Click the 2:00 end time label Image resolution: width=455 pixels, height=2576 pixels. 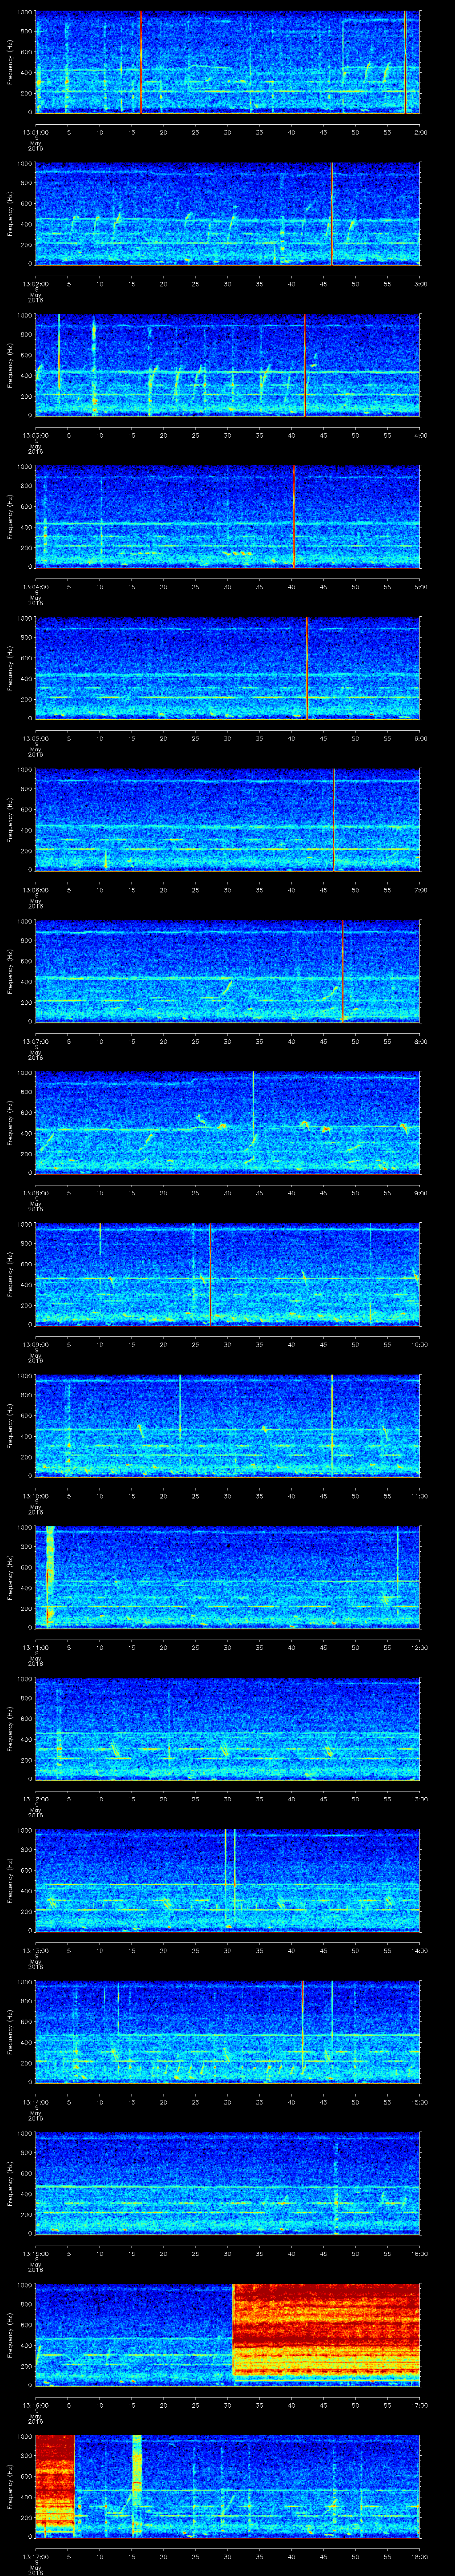pyautogui.click(x=420, y=132)
